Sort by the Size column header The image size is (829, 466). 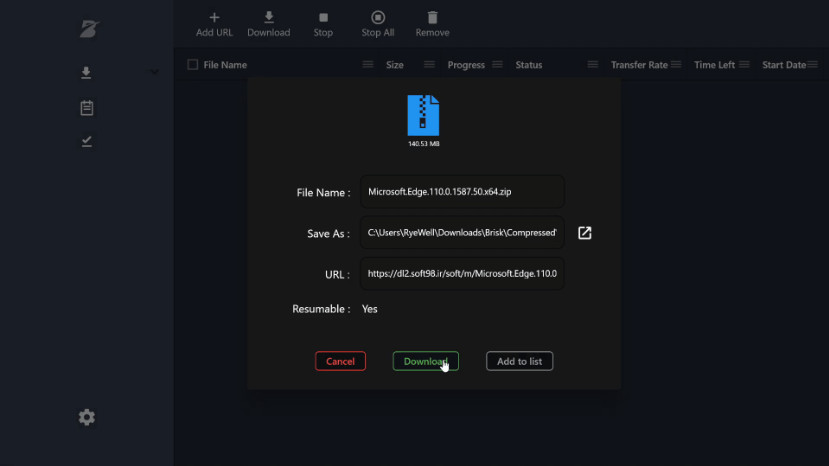click(x=394, y=65)
